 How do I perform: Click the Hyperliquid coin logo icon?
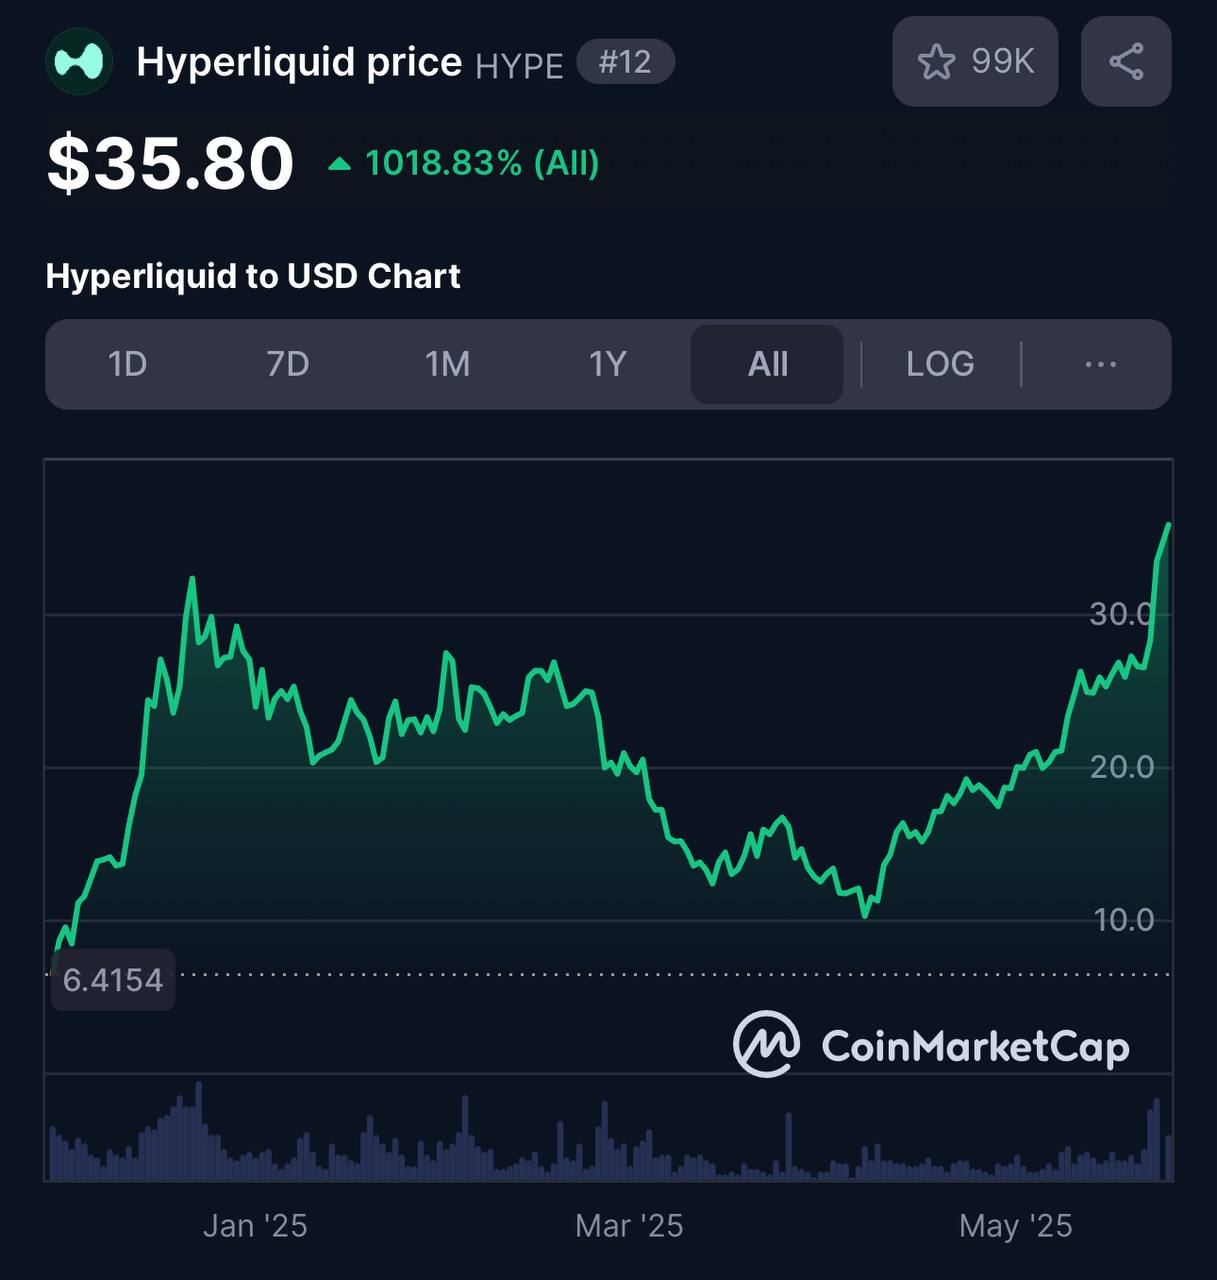(79, 62)
